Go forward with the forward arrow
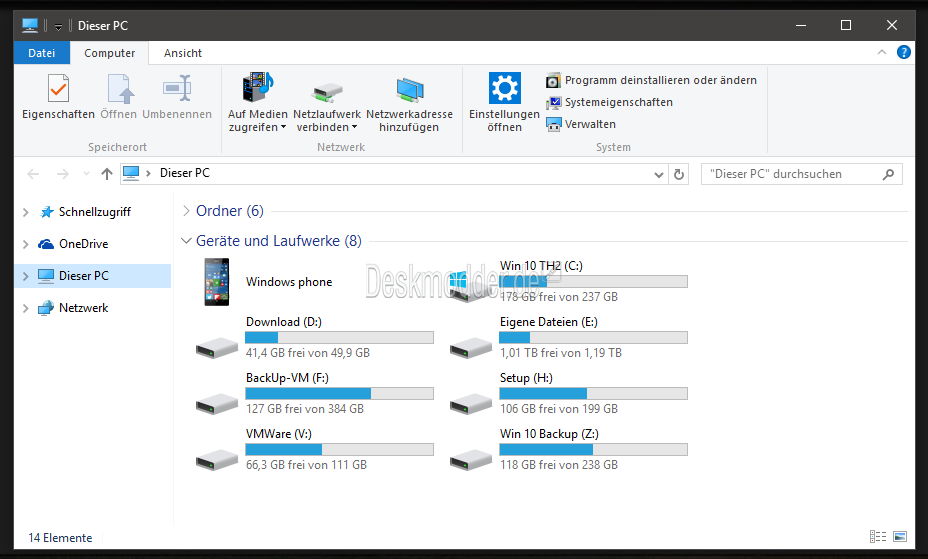 63,174
